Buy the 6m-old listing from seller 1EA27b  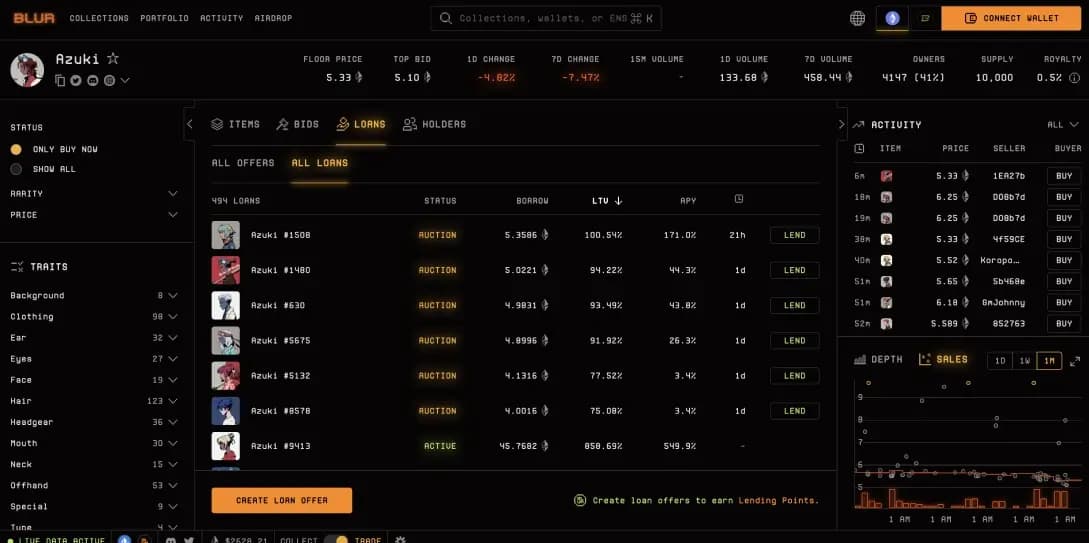[x=1064, y=176]
